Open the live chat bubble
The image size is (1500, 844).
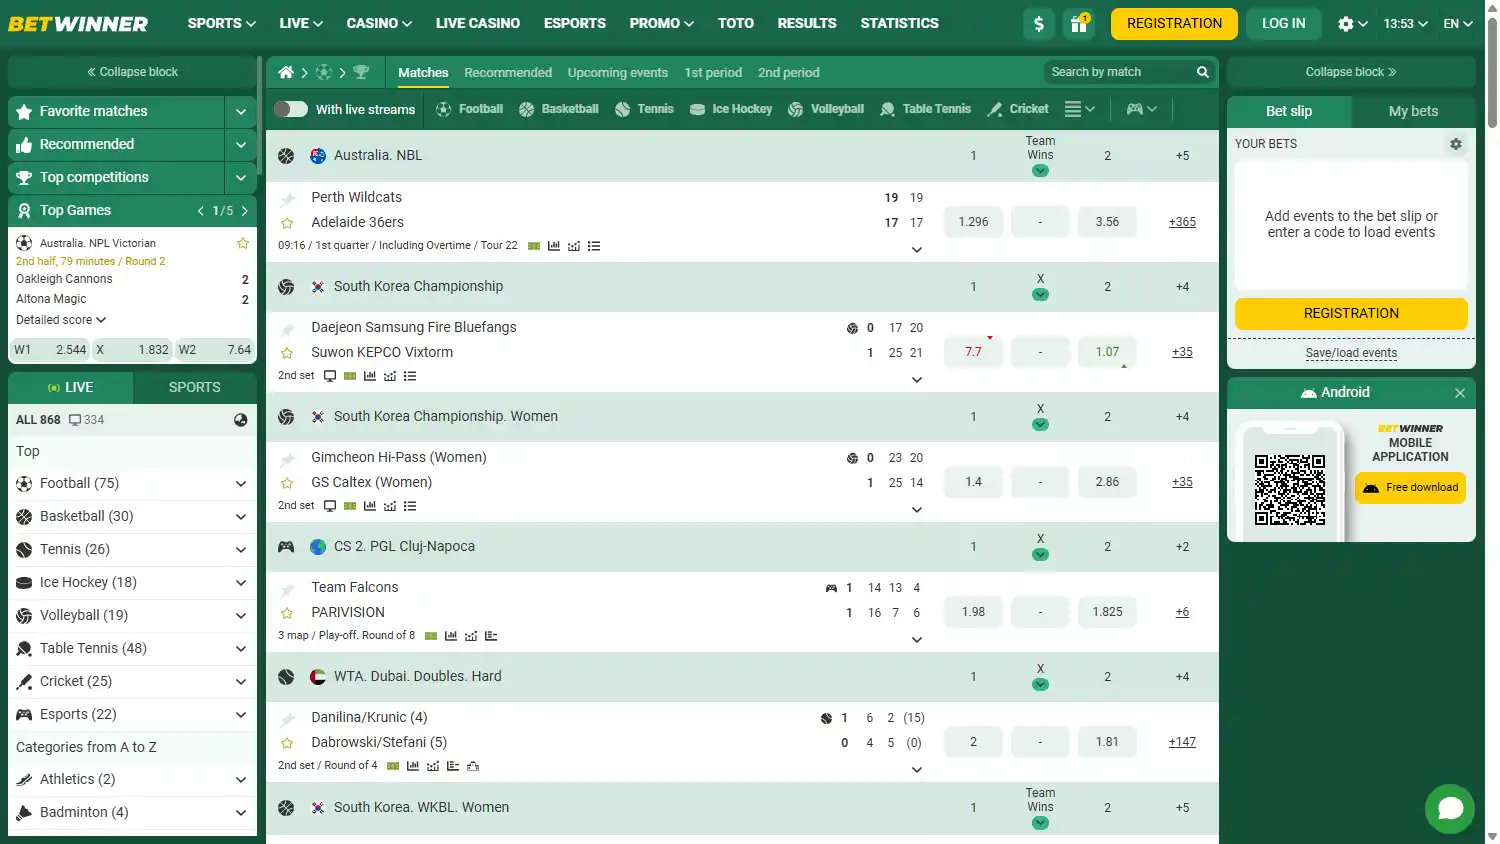[x=1450, y=809]
